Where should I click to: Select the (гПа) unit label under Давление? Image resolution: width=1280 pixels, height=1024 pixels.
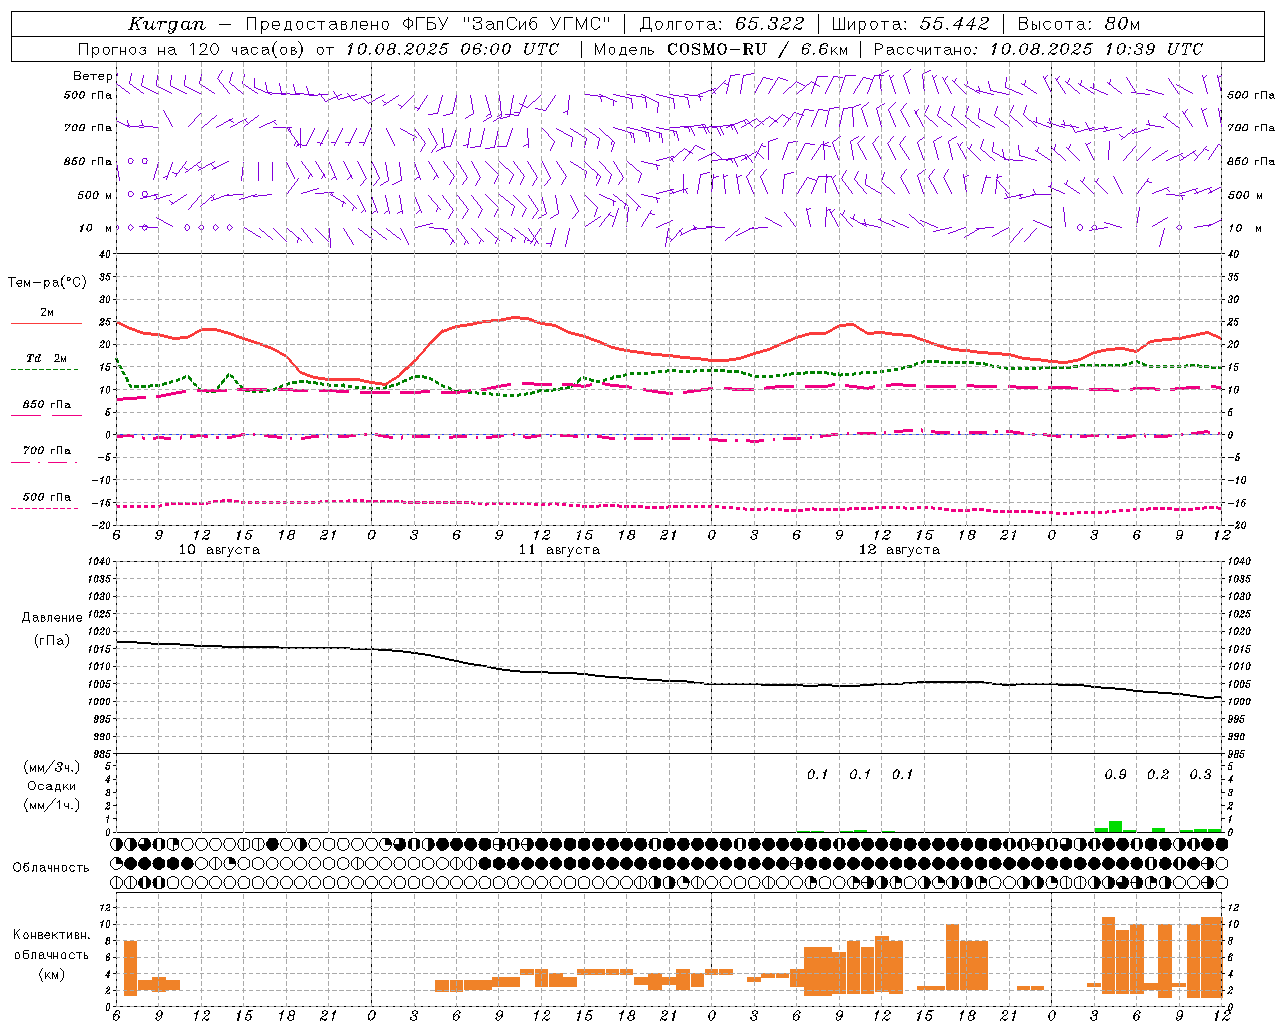click(x=52, y=640)
